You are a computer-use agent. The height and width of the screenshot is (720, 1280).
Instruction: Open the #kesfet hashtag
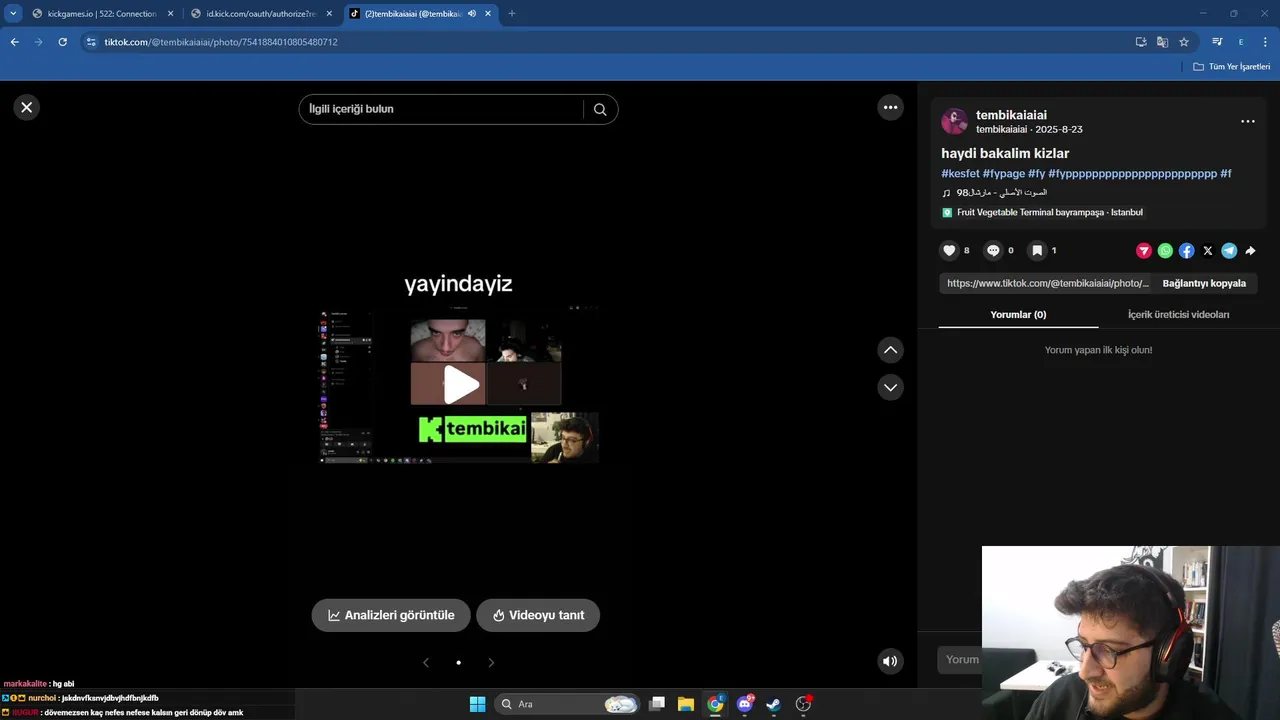[960, 174]
